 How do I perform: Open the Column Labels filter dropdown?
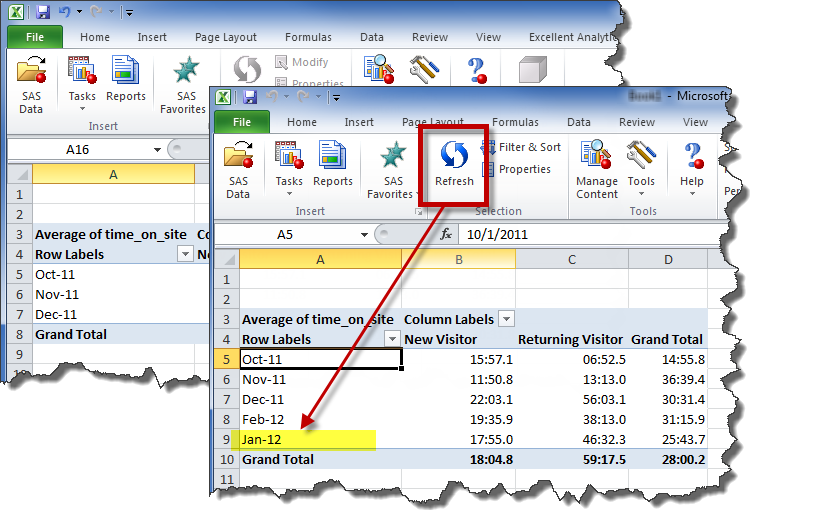[x=506, y=319]
